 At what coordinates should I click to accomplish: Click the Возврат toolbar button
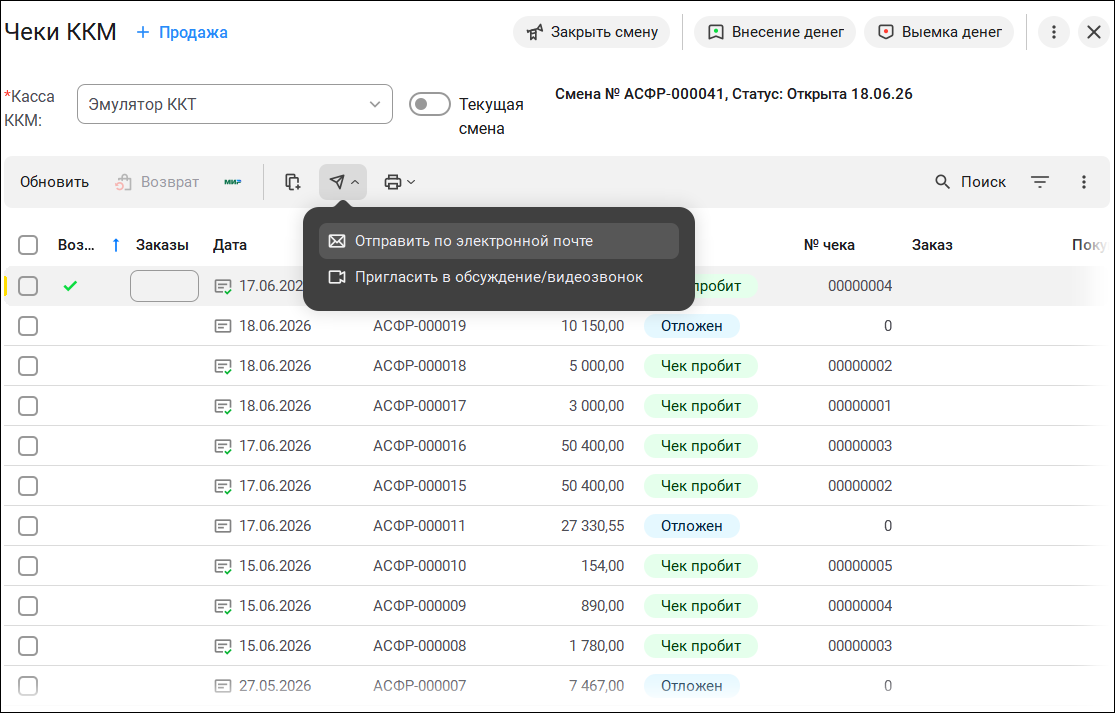[x=156, y=182]
